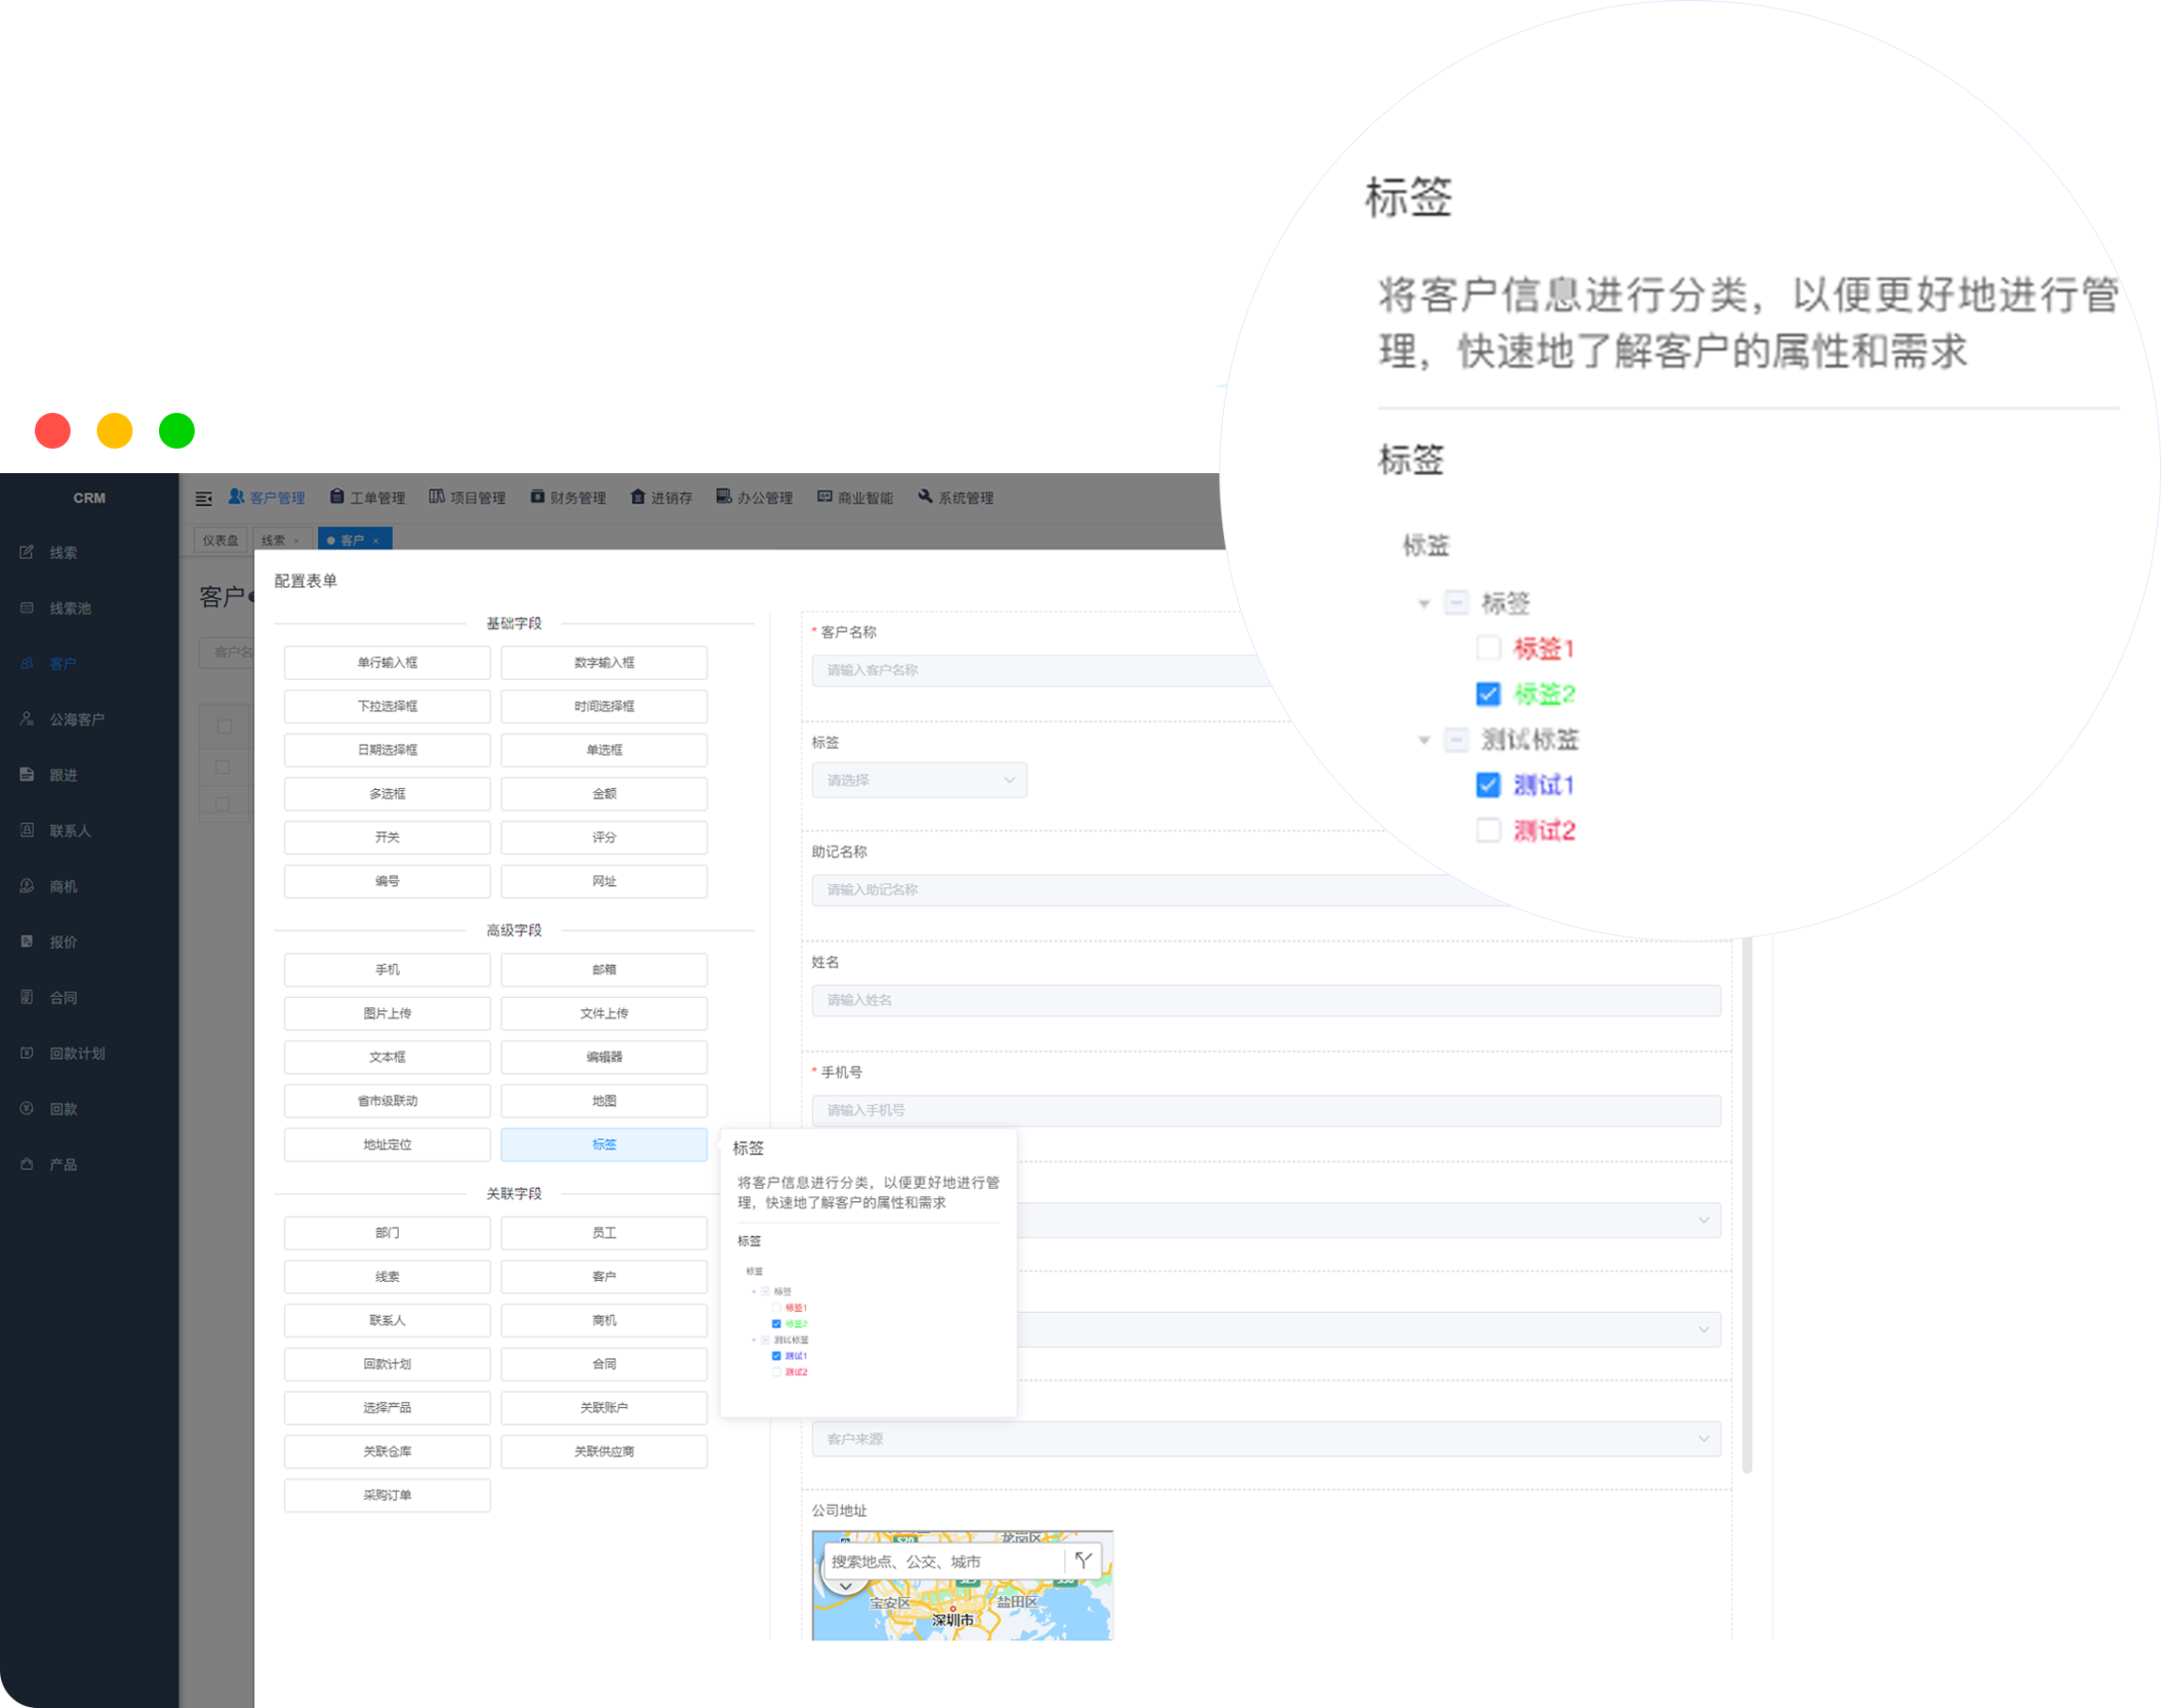Open the 标签 请选择 dropdown
Image resolution: width=2161 pixels, height=1708 pixels.
(x=918, y=780)
